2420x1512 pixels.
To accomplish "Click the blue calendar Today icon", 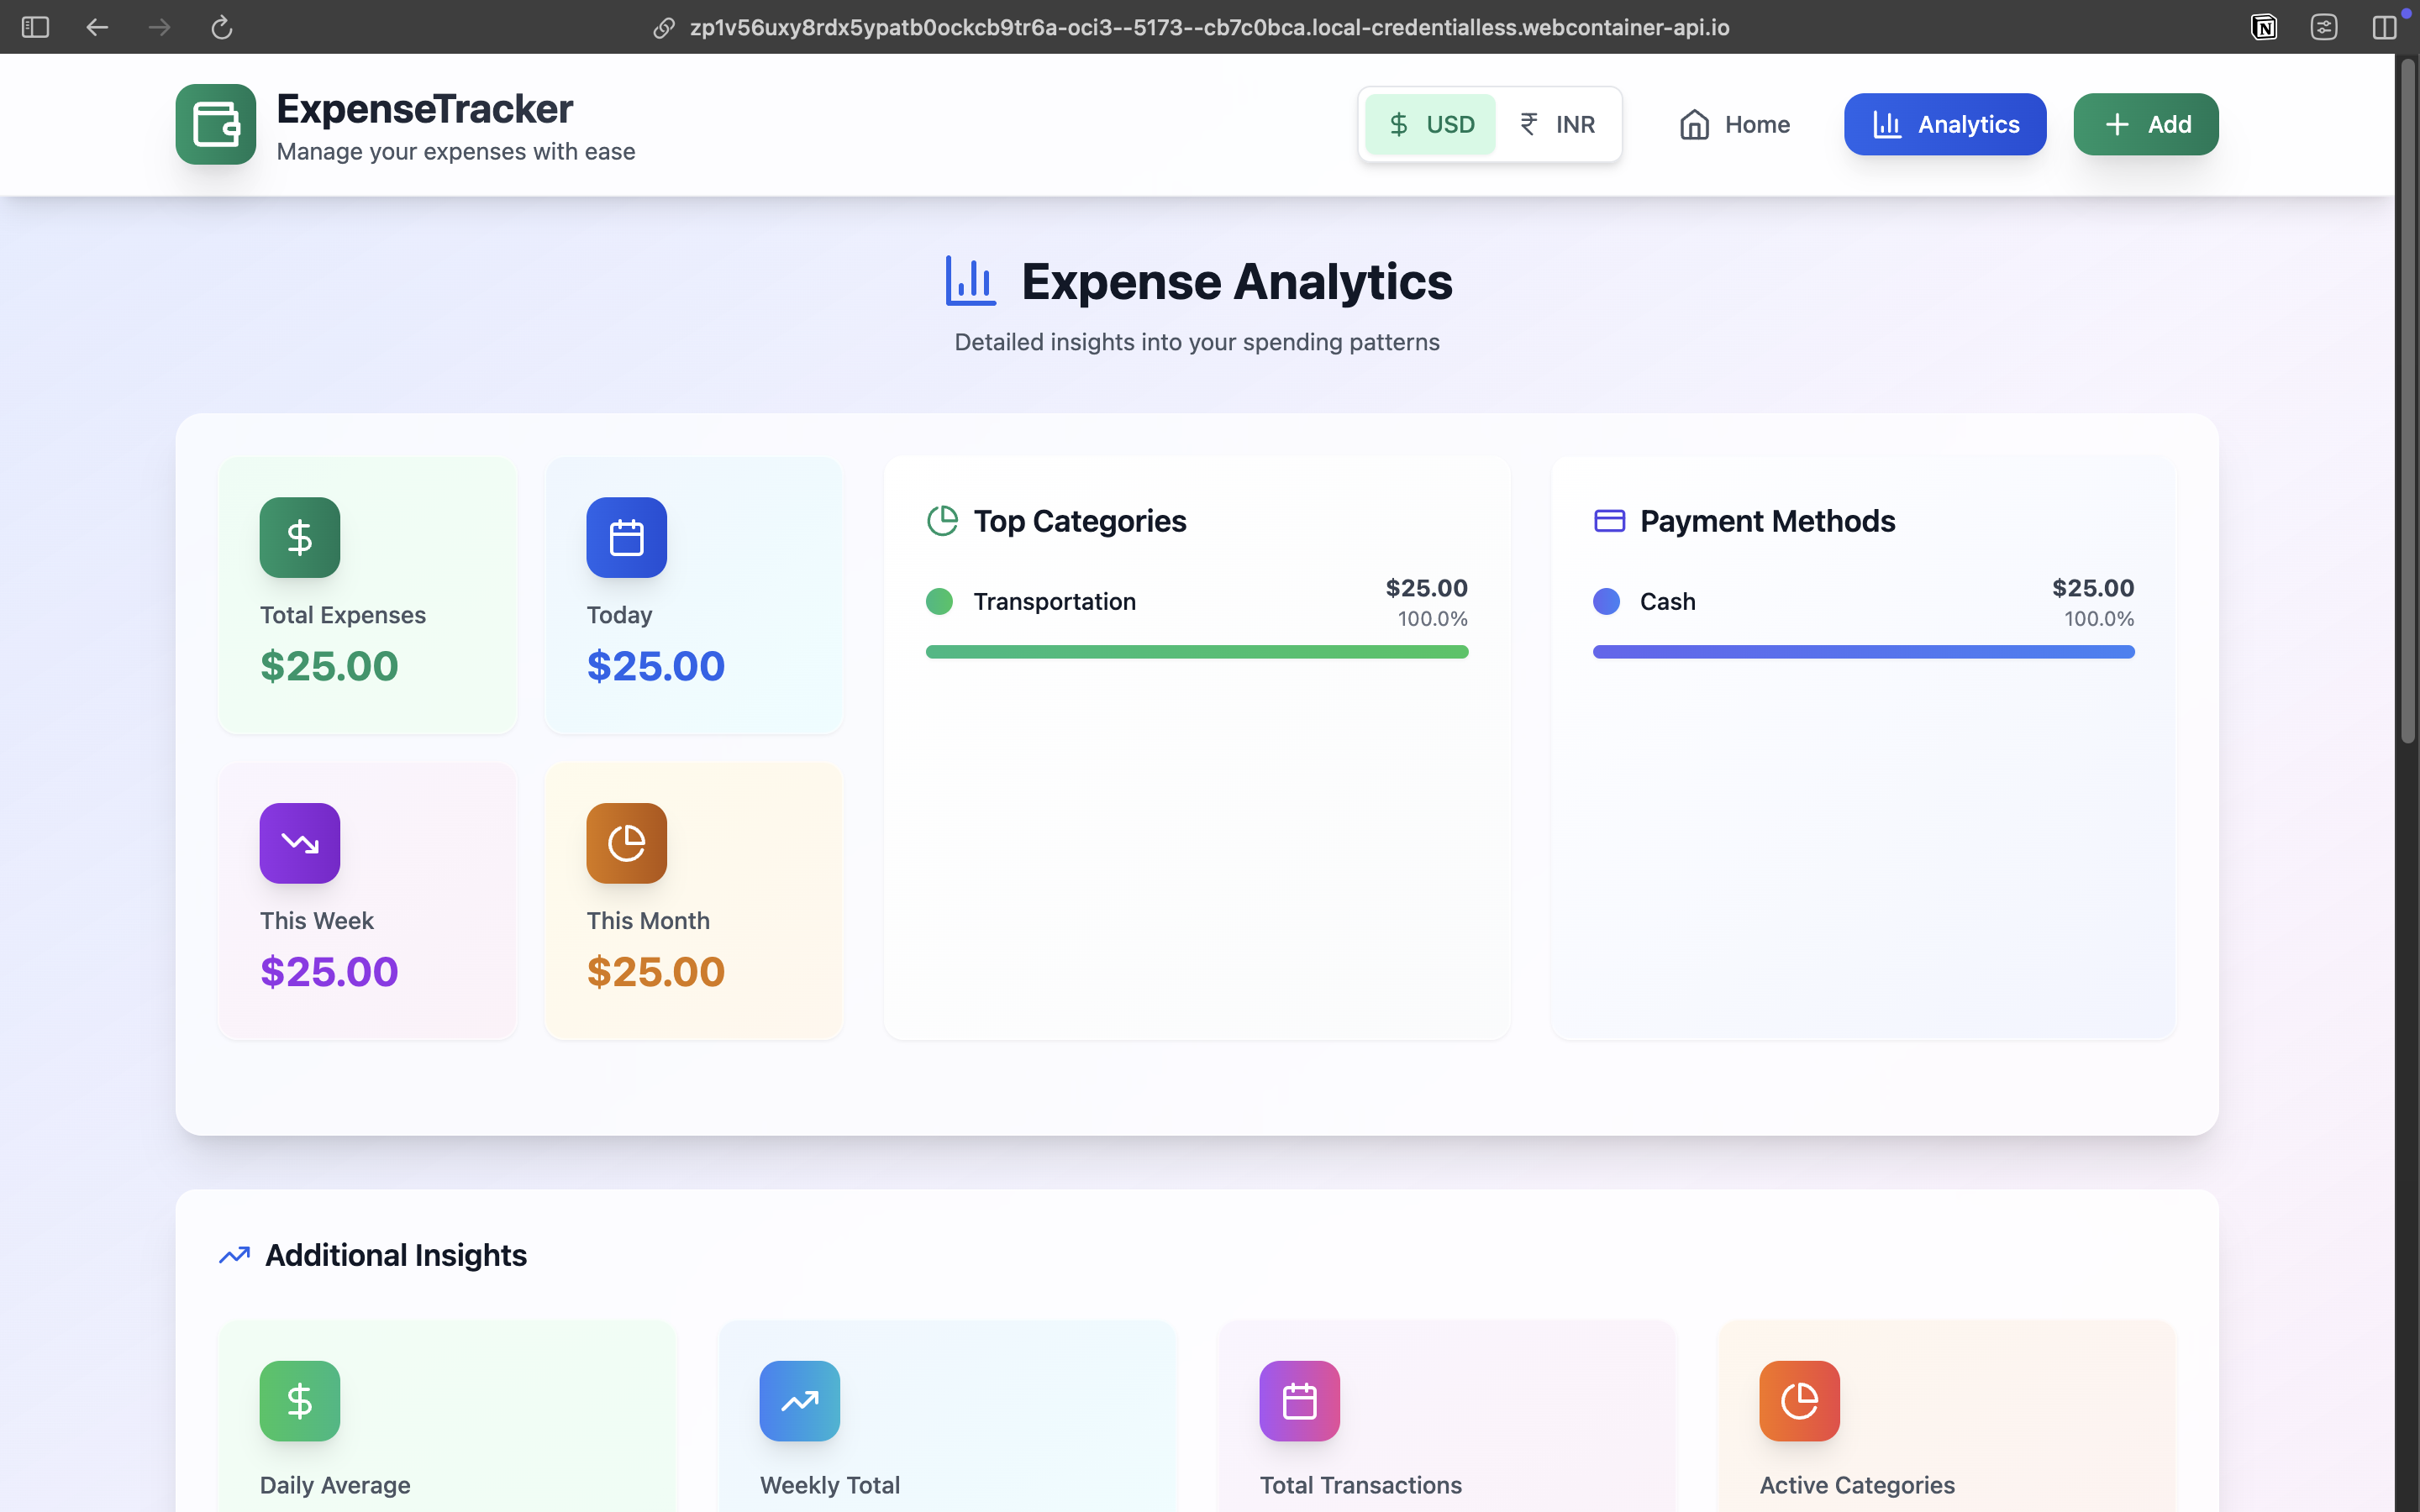I will point(626,537).
